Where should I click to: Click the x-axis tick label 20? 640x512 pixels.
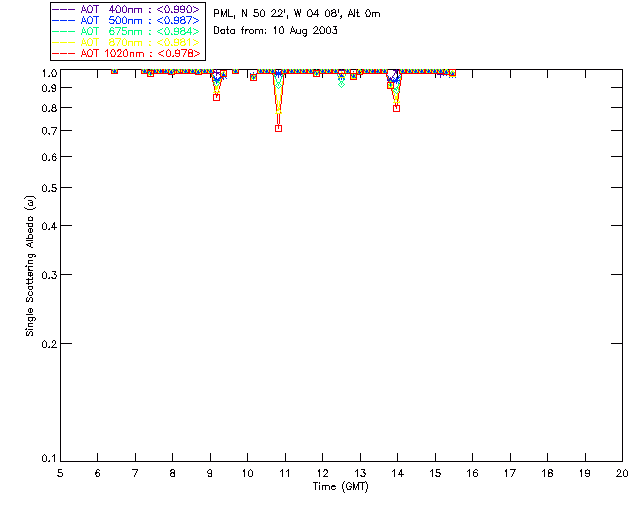tap(622, 473)
